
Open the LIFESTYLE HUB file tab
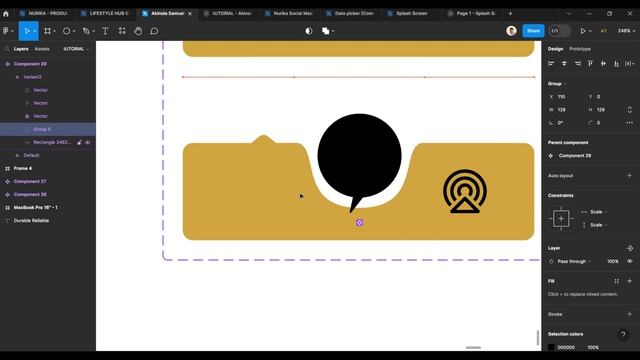pos(106,13)
